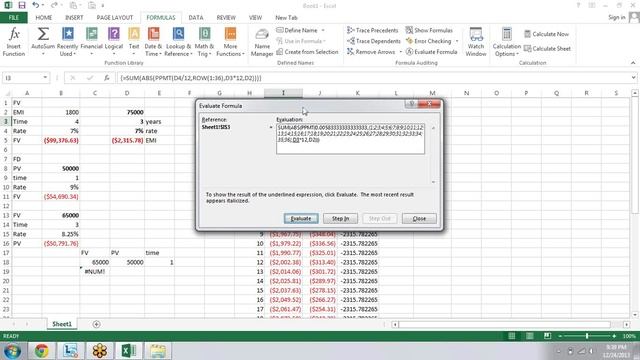Open Math & Trig functions
The image size is (640, 360).
(x=204, y=42)
